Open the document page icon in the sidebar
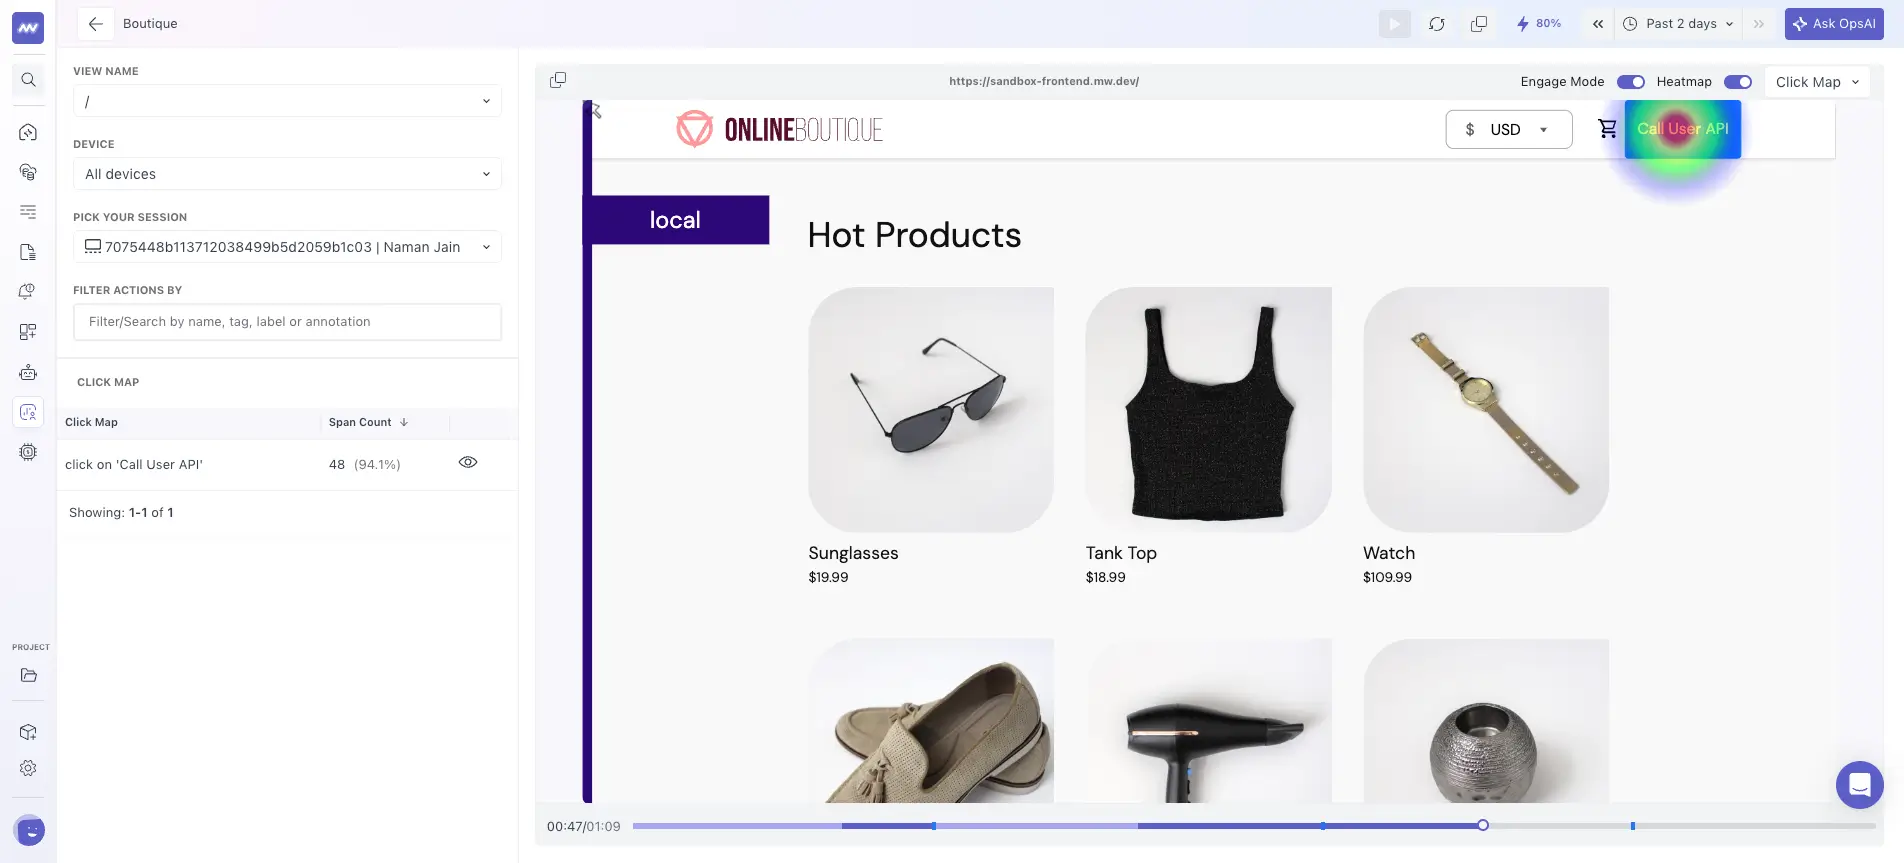Image resolution: width=1904 pixels, height=863 pixels. pos(28,252)
